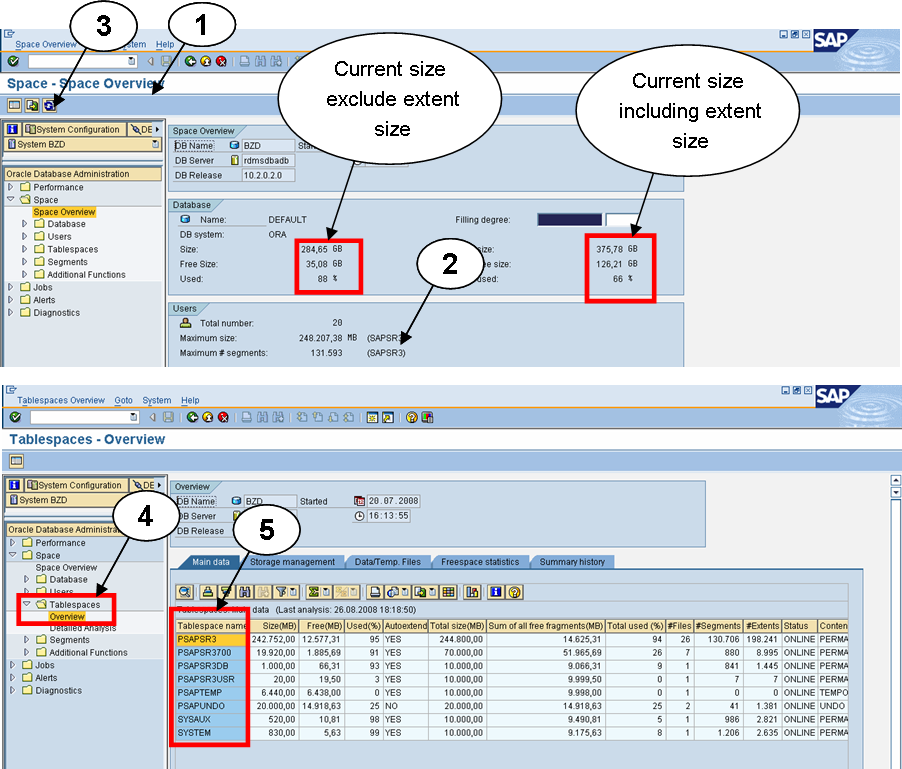Click Create new session icon in Tablespaces window
Screen dimensions: 902x769
tap(372, 417)
